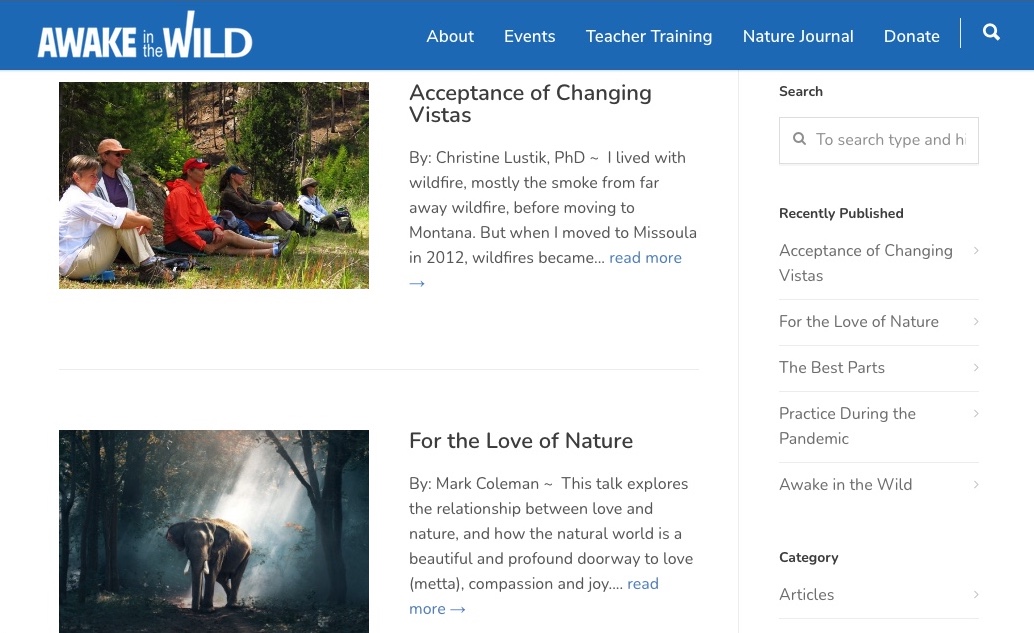This screenshot has height=633, width=1034.
Task: Click chevron beside Acceptance of Changing Vistas
Action: [x=976, y=251]
